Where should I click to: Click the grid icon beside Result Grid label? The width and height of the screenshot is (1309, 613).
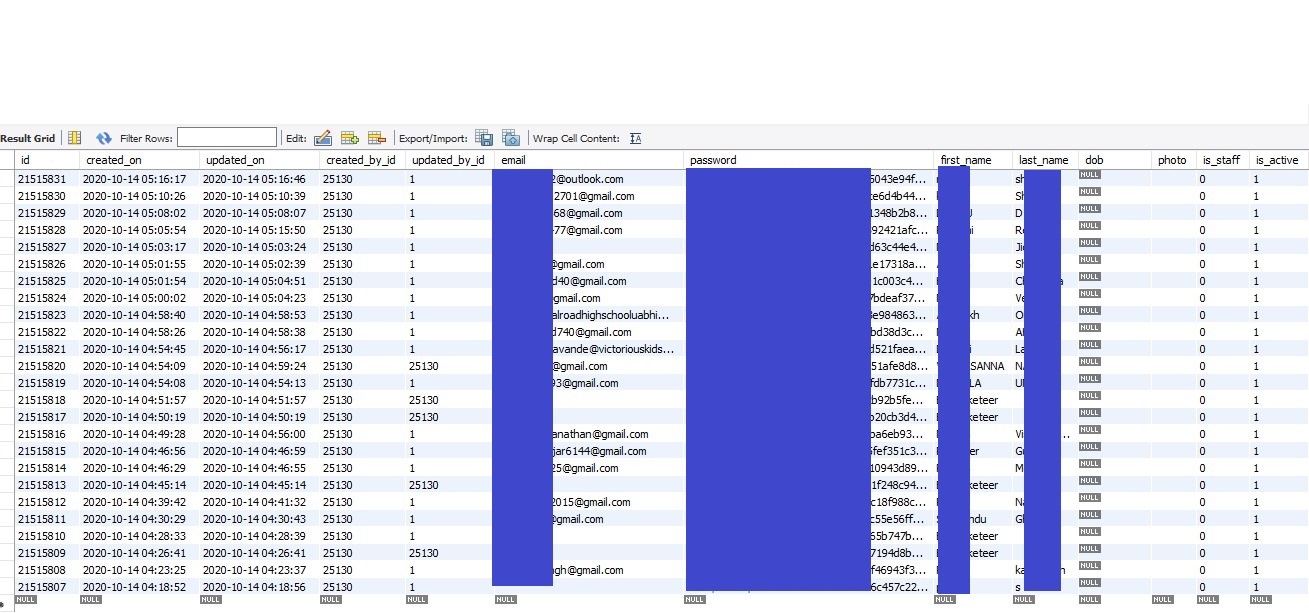[x=73, y=137]
